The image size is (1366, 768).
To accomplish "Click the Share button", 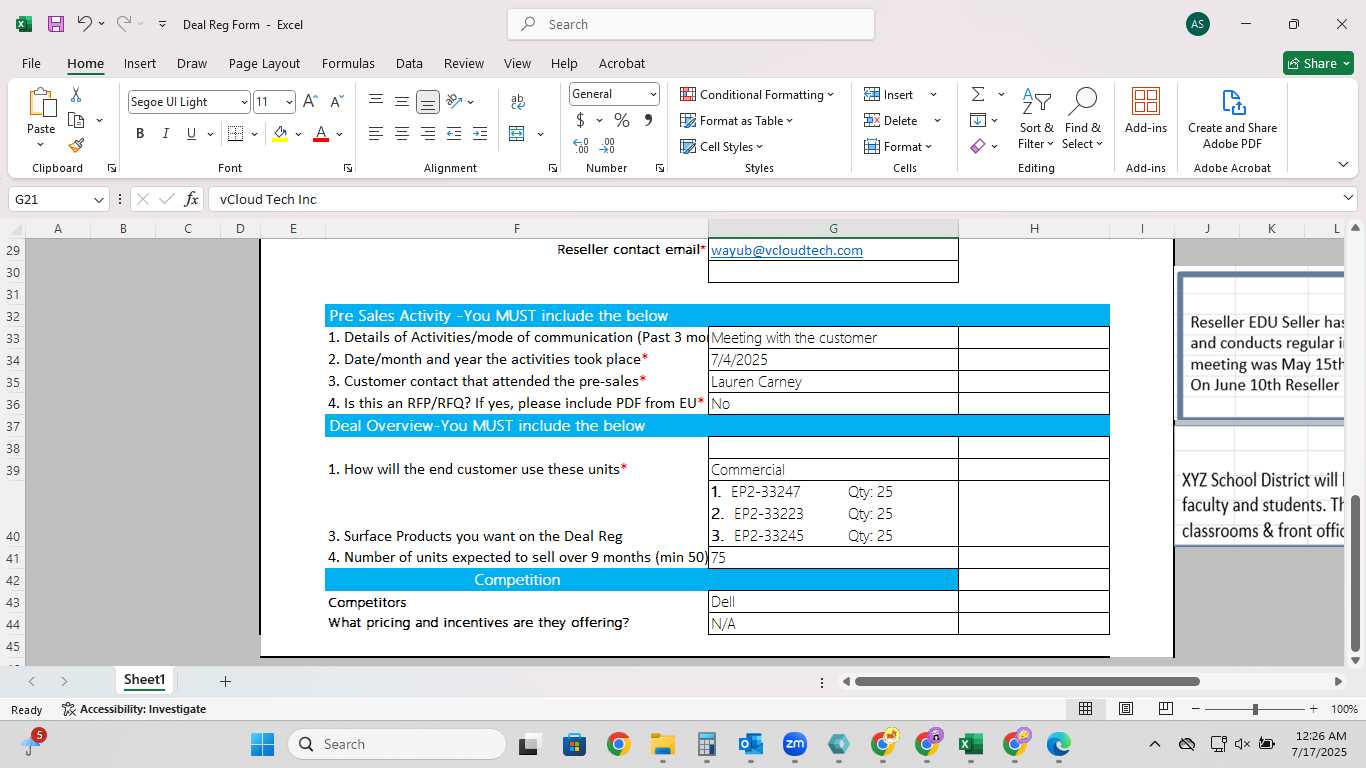I will (x=1318, y=63).
